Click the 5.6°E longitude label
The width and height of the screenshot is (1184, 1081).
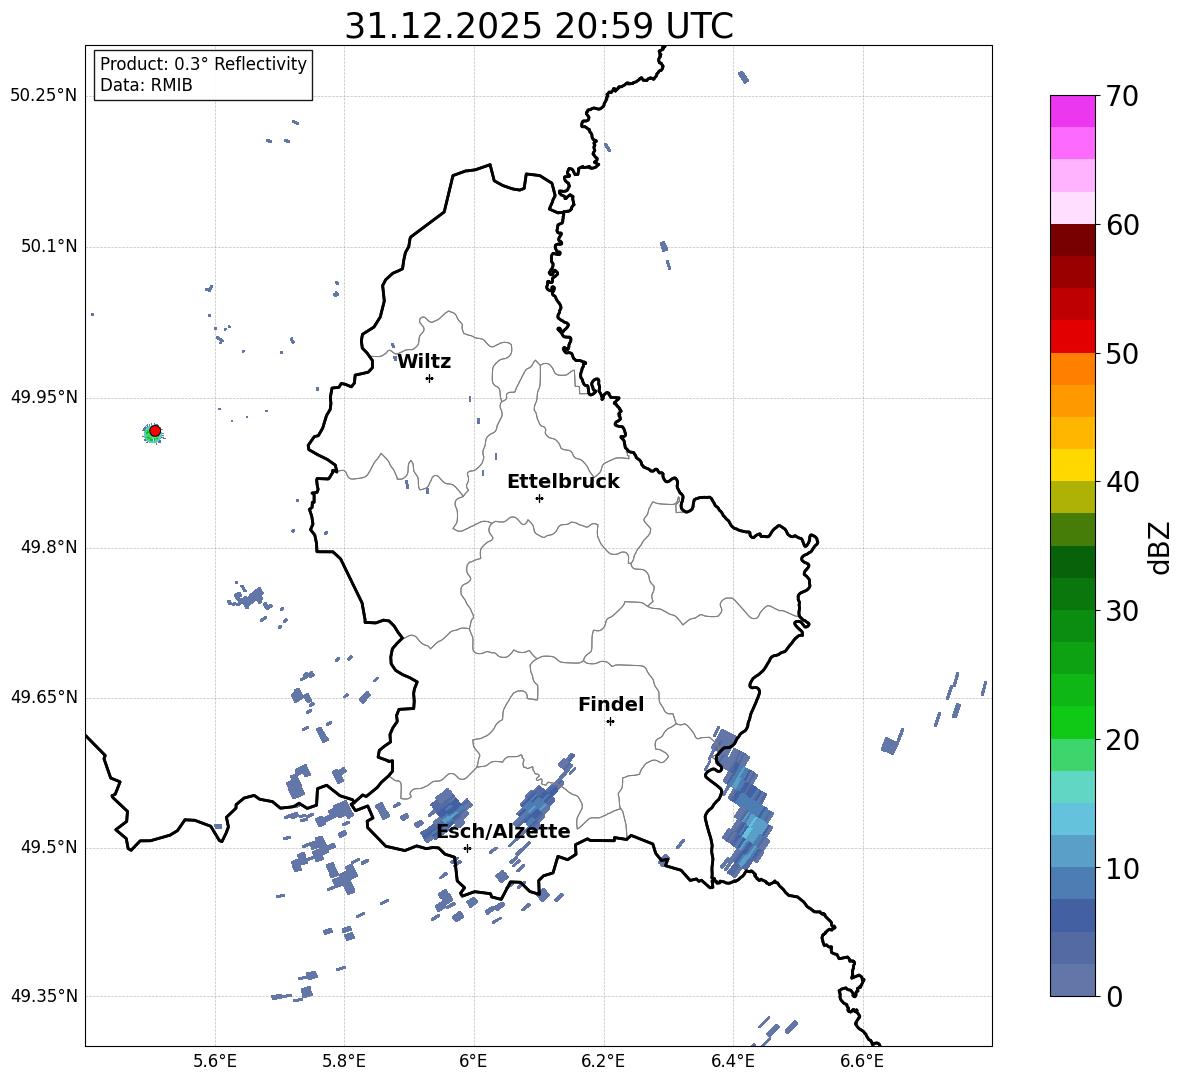215,1061
